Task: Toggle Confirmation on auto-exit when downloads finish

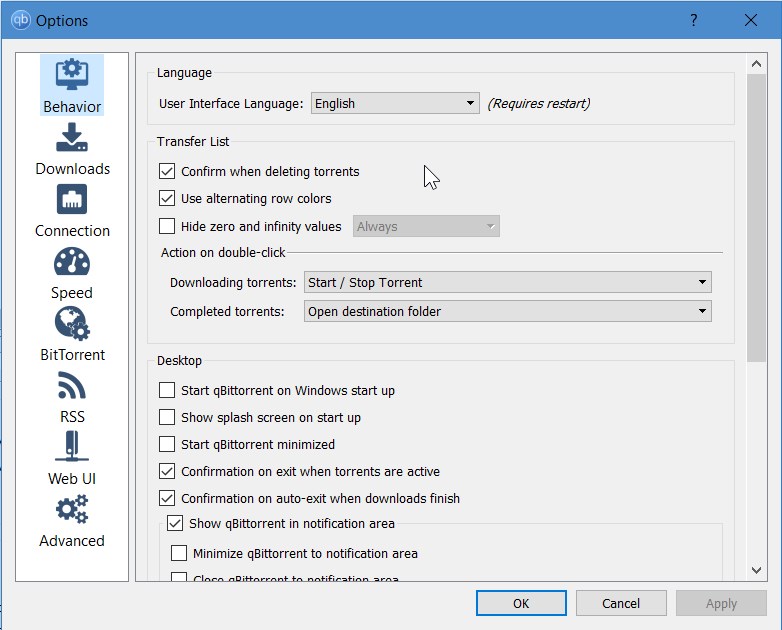Action: (x=167, y=498)
